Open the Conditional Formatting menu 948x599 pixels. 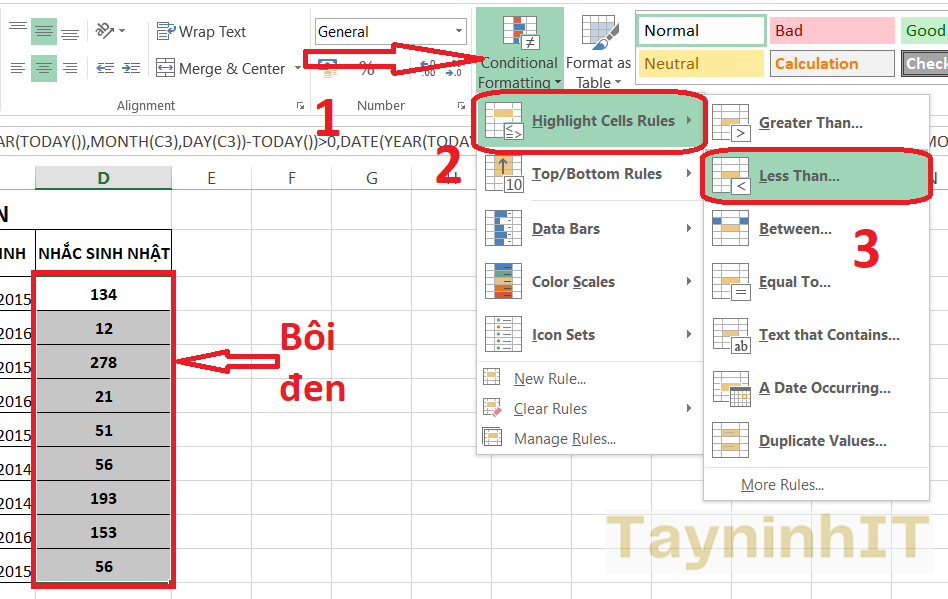[519, 50]
